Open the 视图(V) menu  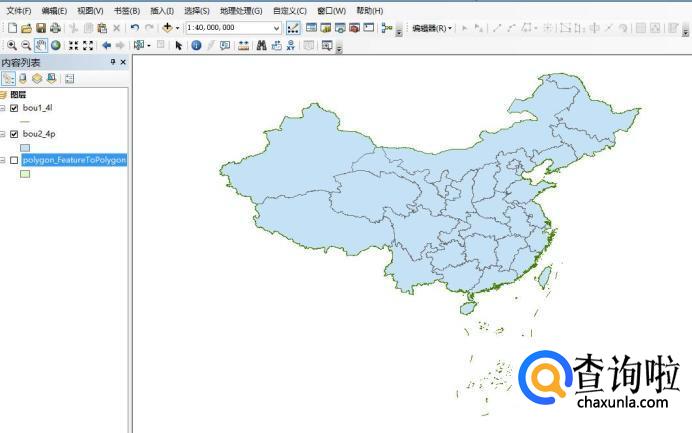(90, 11)
